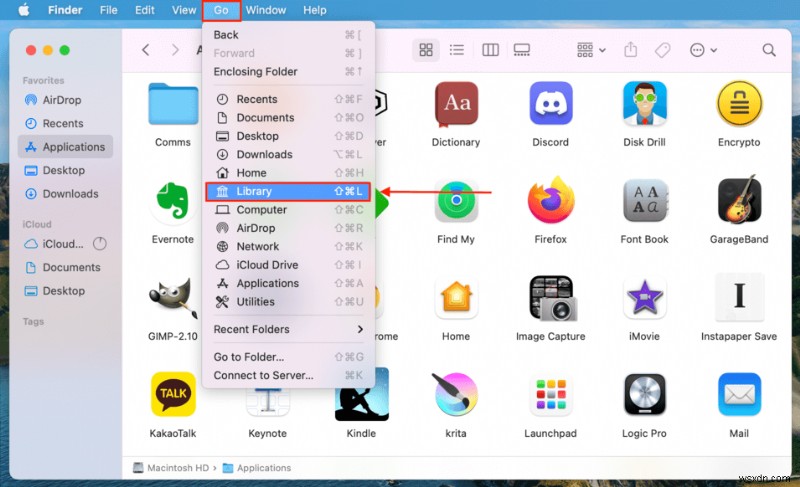Image resolution: width=800 pixels, height=487 pixels.
Task: Open the Evernote elephant icon
Action: coord(173,202)
